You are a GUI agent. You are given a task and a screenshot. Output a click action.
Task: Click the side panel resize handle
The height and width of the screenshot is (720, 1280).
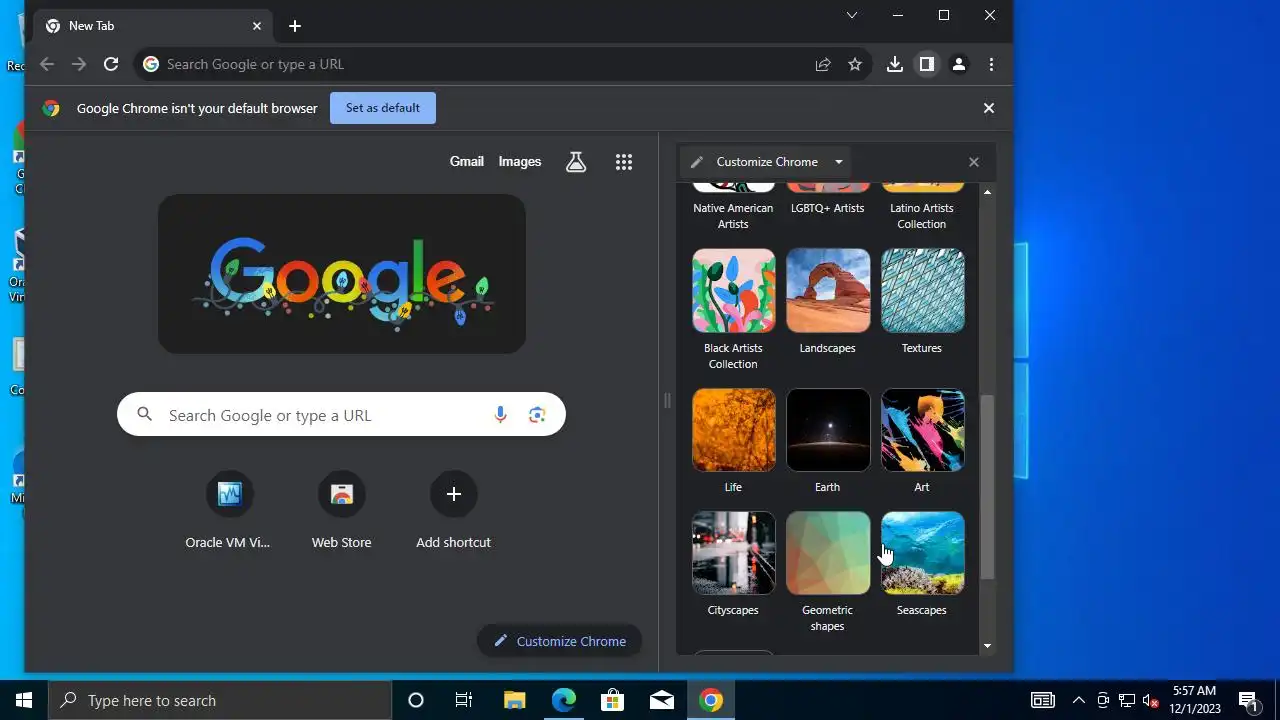667,401
